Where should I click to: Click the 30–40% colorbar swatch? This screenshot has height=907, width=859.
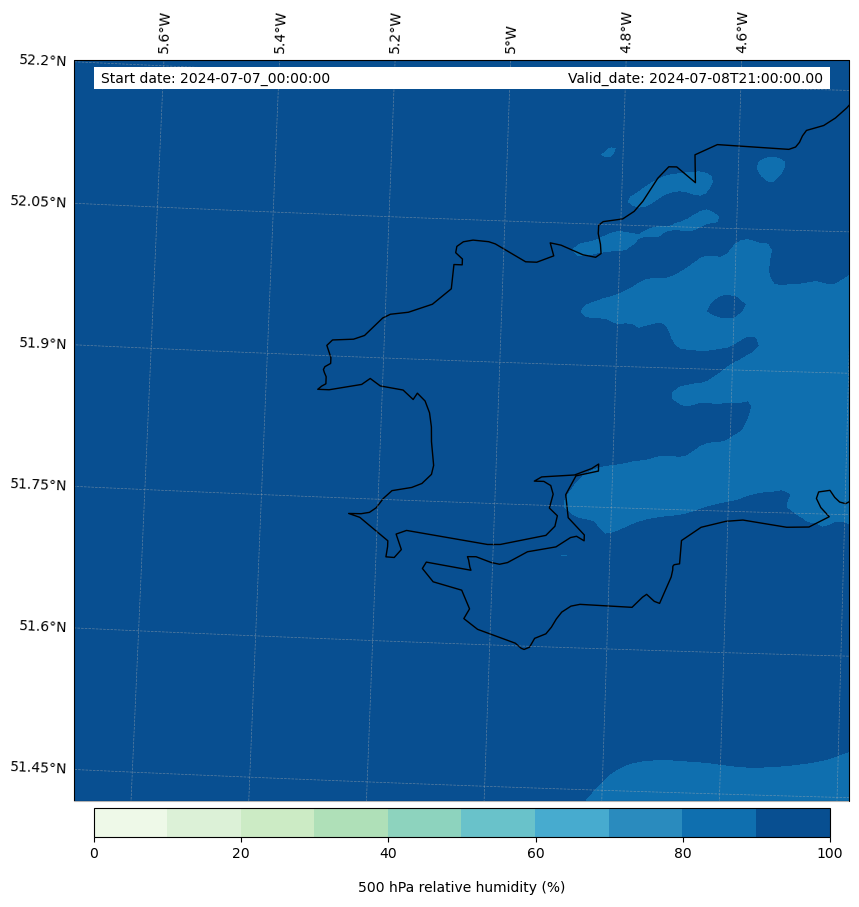coord(351,823)
